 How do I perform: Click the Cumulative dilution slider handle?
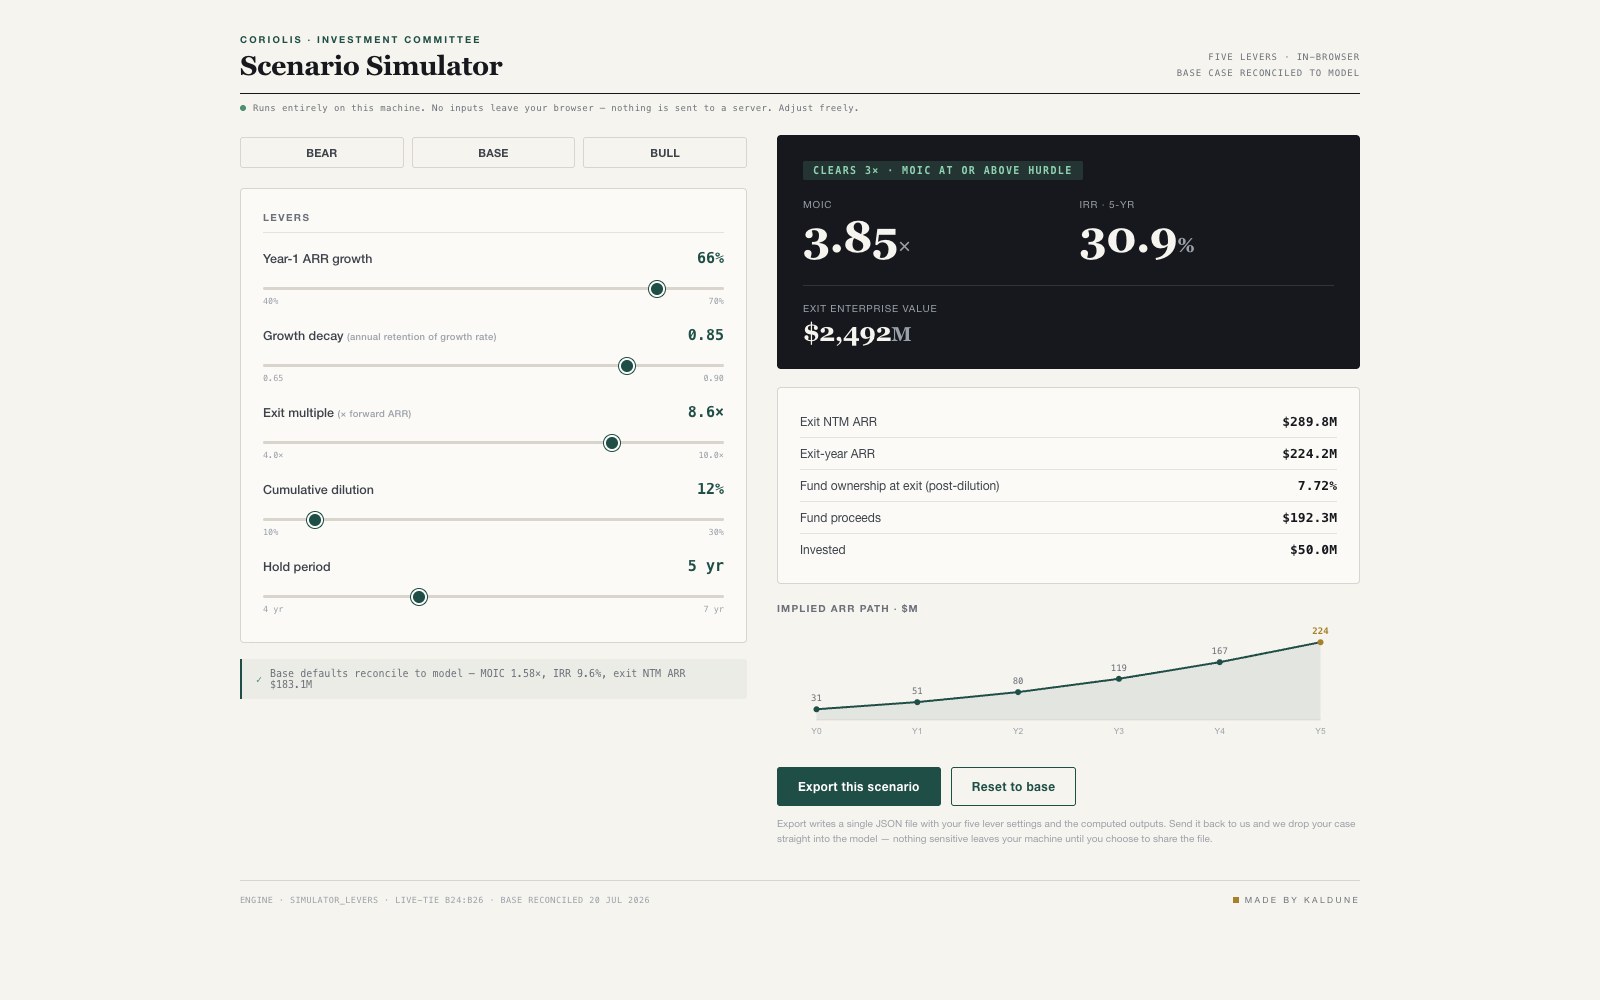point(315,520)
